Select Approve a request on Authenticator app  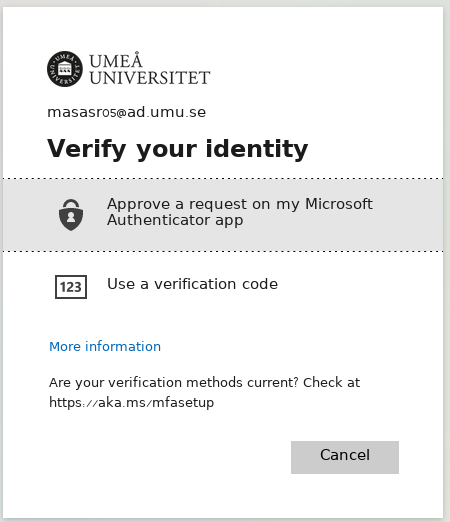[223, 215]
